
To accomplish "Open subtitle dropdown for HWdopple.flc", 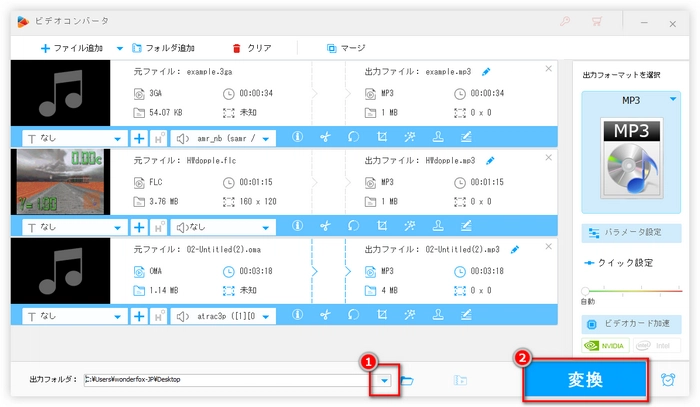I will (120, 227).
